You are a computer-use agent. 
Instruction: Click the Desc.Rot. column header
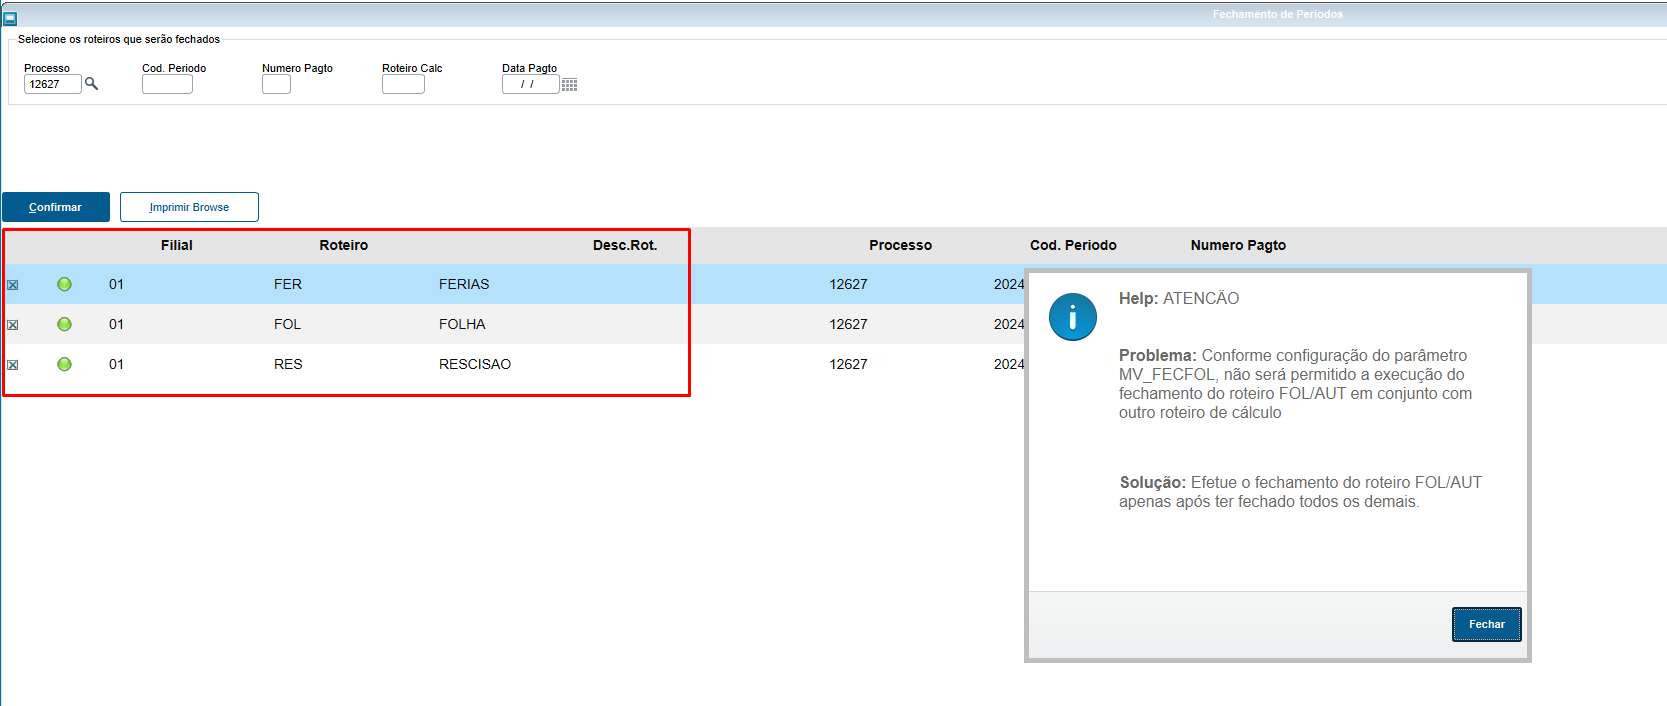click(x=624, y=245)
